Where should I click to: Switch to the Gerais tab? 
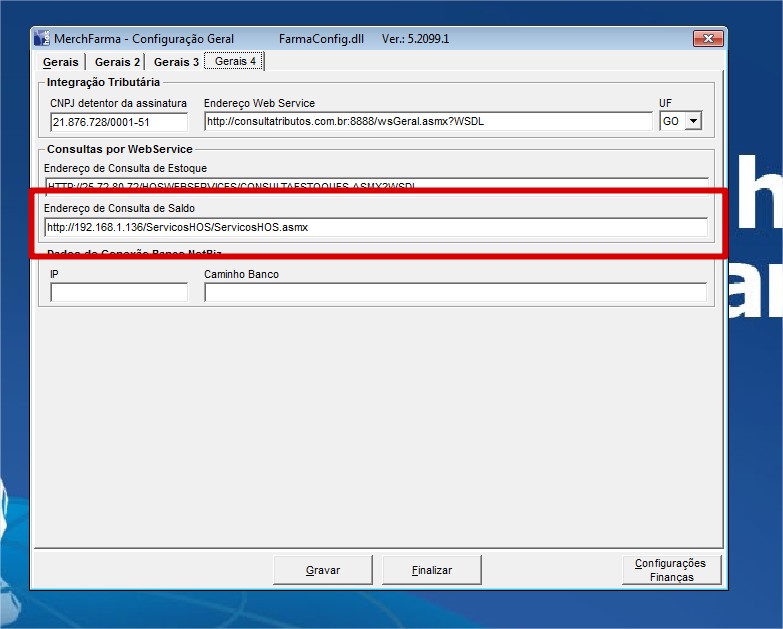tap(60, 62)
